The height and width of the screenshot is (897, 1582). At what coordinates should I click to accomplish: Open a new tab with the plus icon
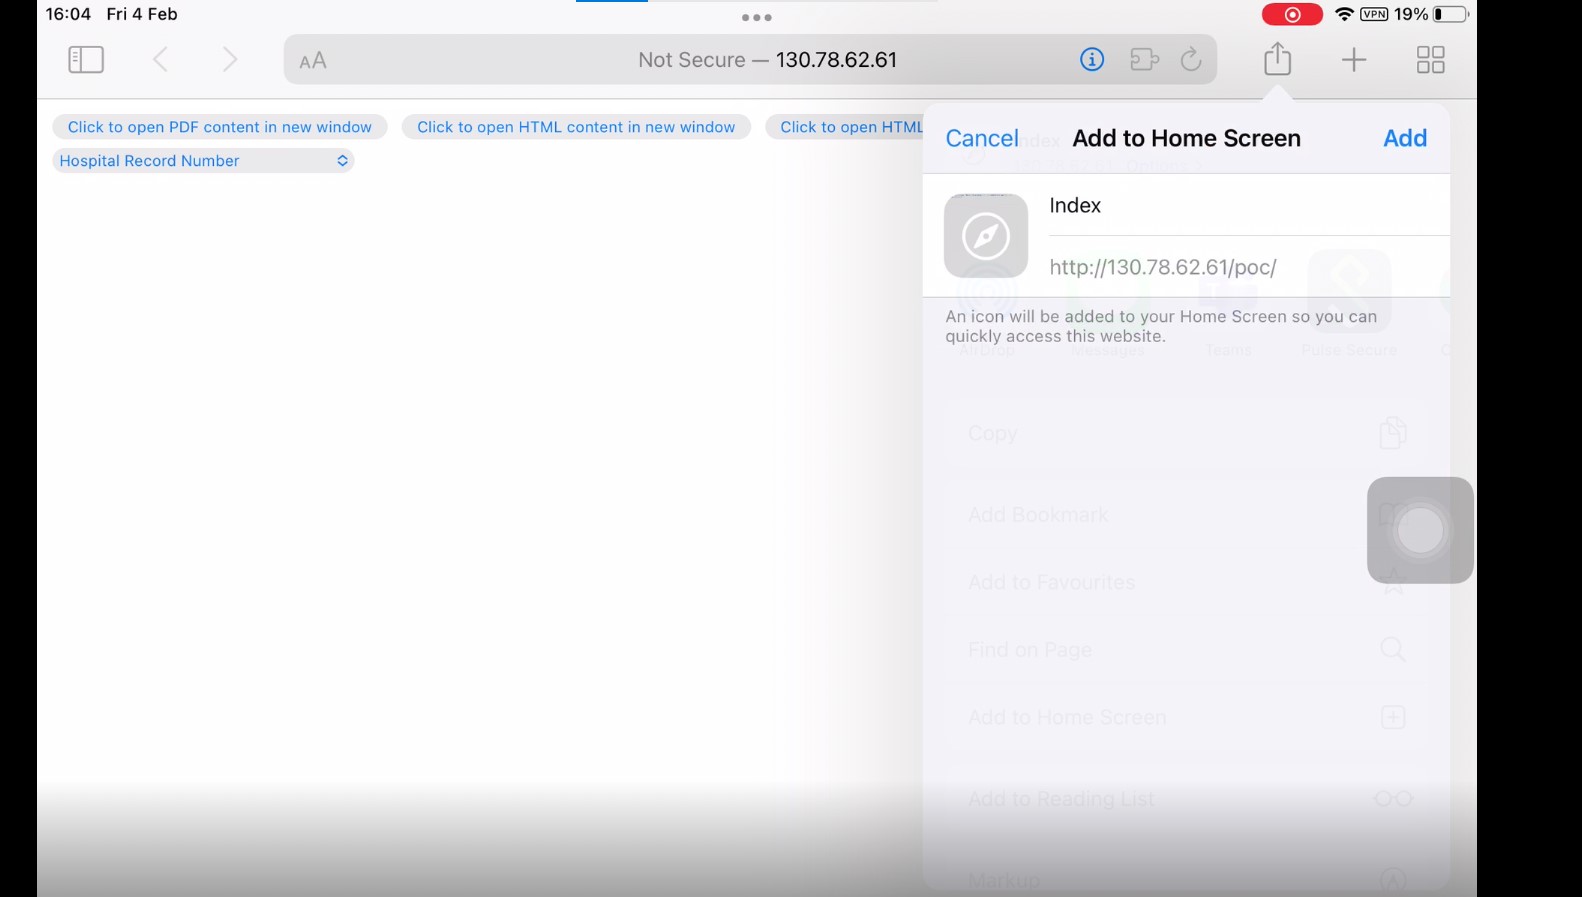[1354, 60]
